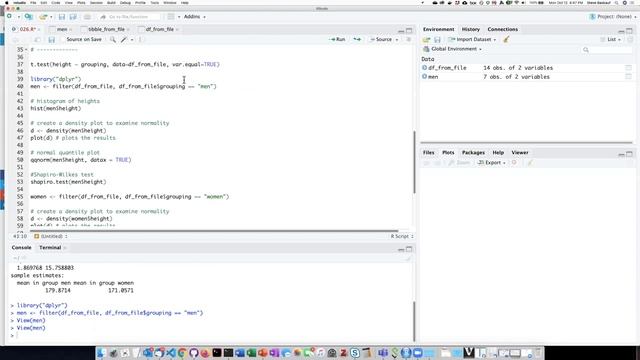This screenshot has height=360, width=640.
Task: Click the New File icon in main toolbar
Action: (x=9, y=16)
